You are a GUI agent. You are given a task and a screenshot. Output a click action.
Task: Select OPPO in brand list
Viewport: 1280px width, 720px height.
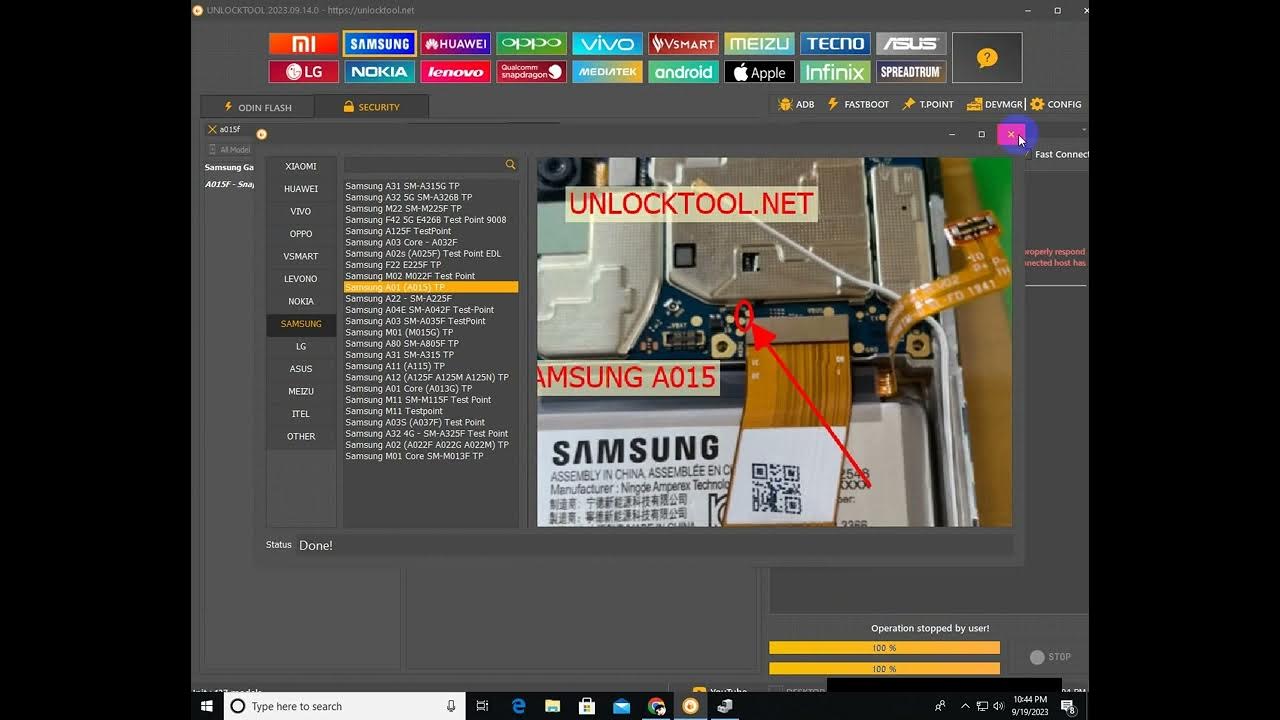301,234
